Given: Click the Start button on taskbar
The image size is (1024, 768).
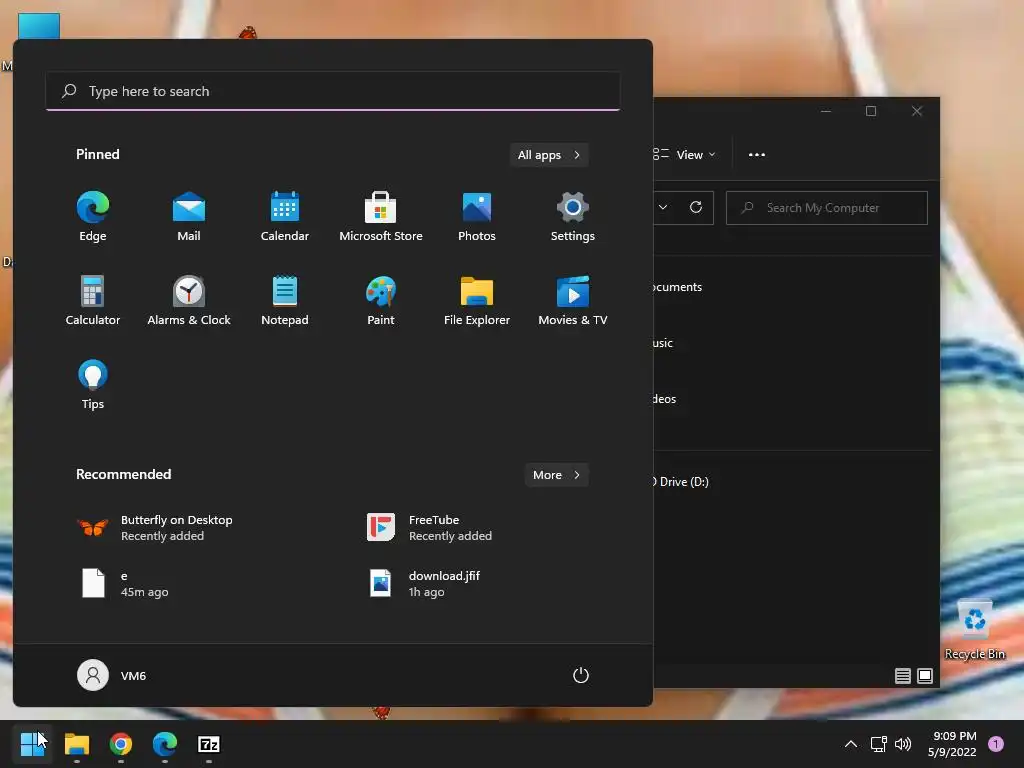Looking at the screenshot, I should coord(32,744).
